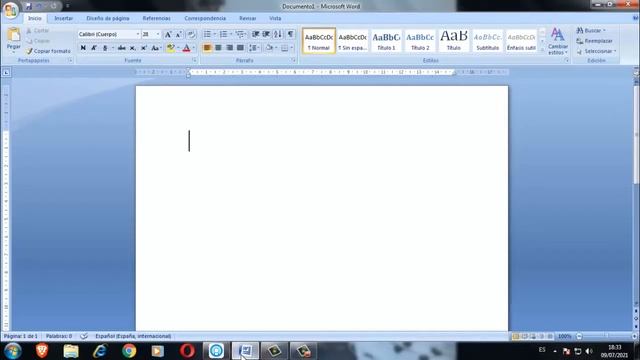Click the spelling check status icon
The image size is (640, 360).
84,336
